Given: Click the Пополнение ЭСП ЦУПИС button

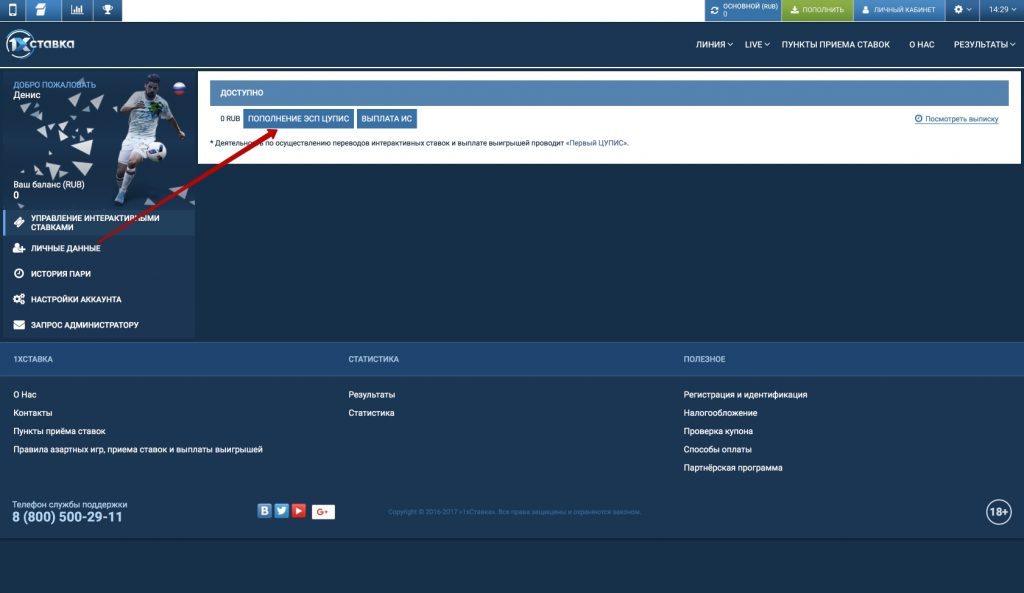Looking at the screenshot, I should coord(298,118).
